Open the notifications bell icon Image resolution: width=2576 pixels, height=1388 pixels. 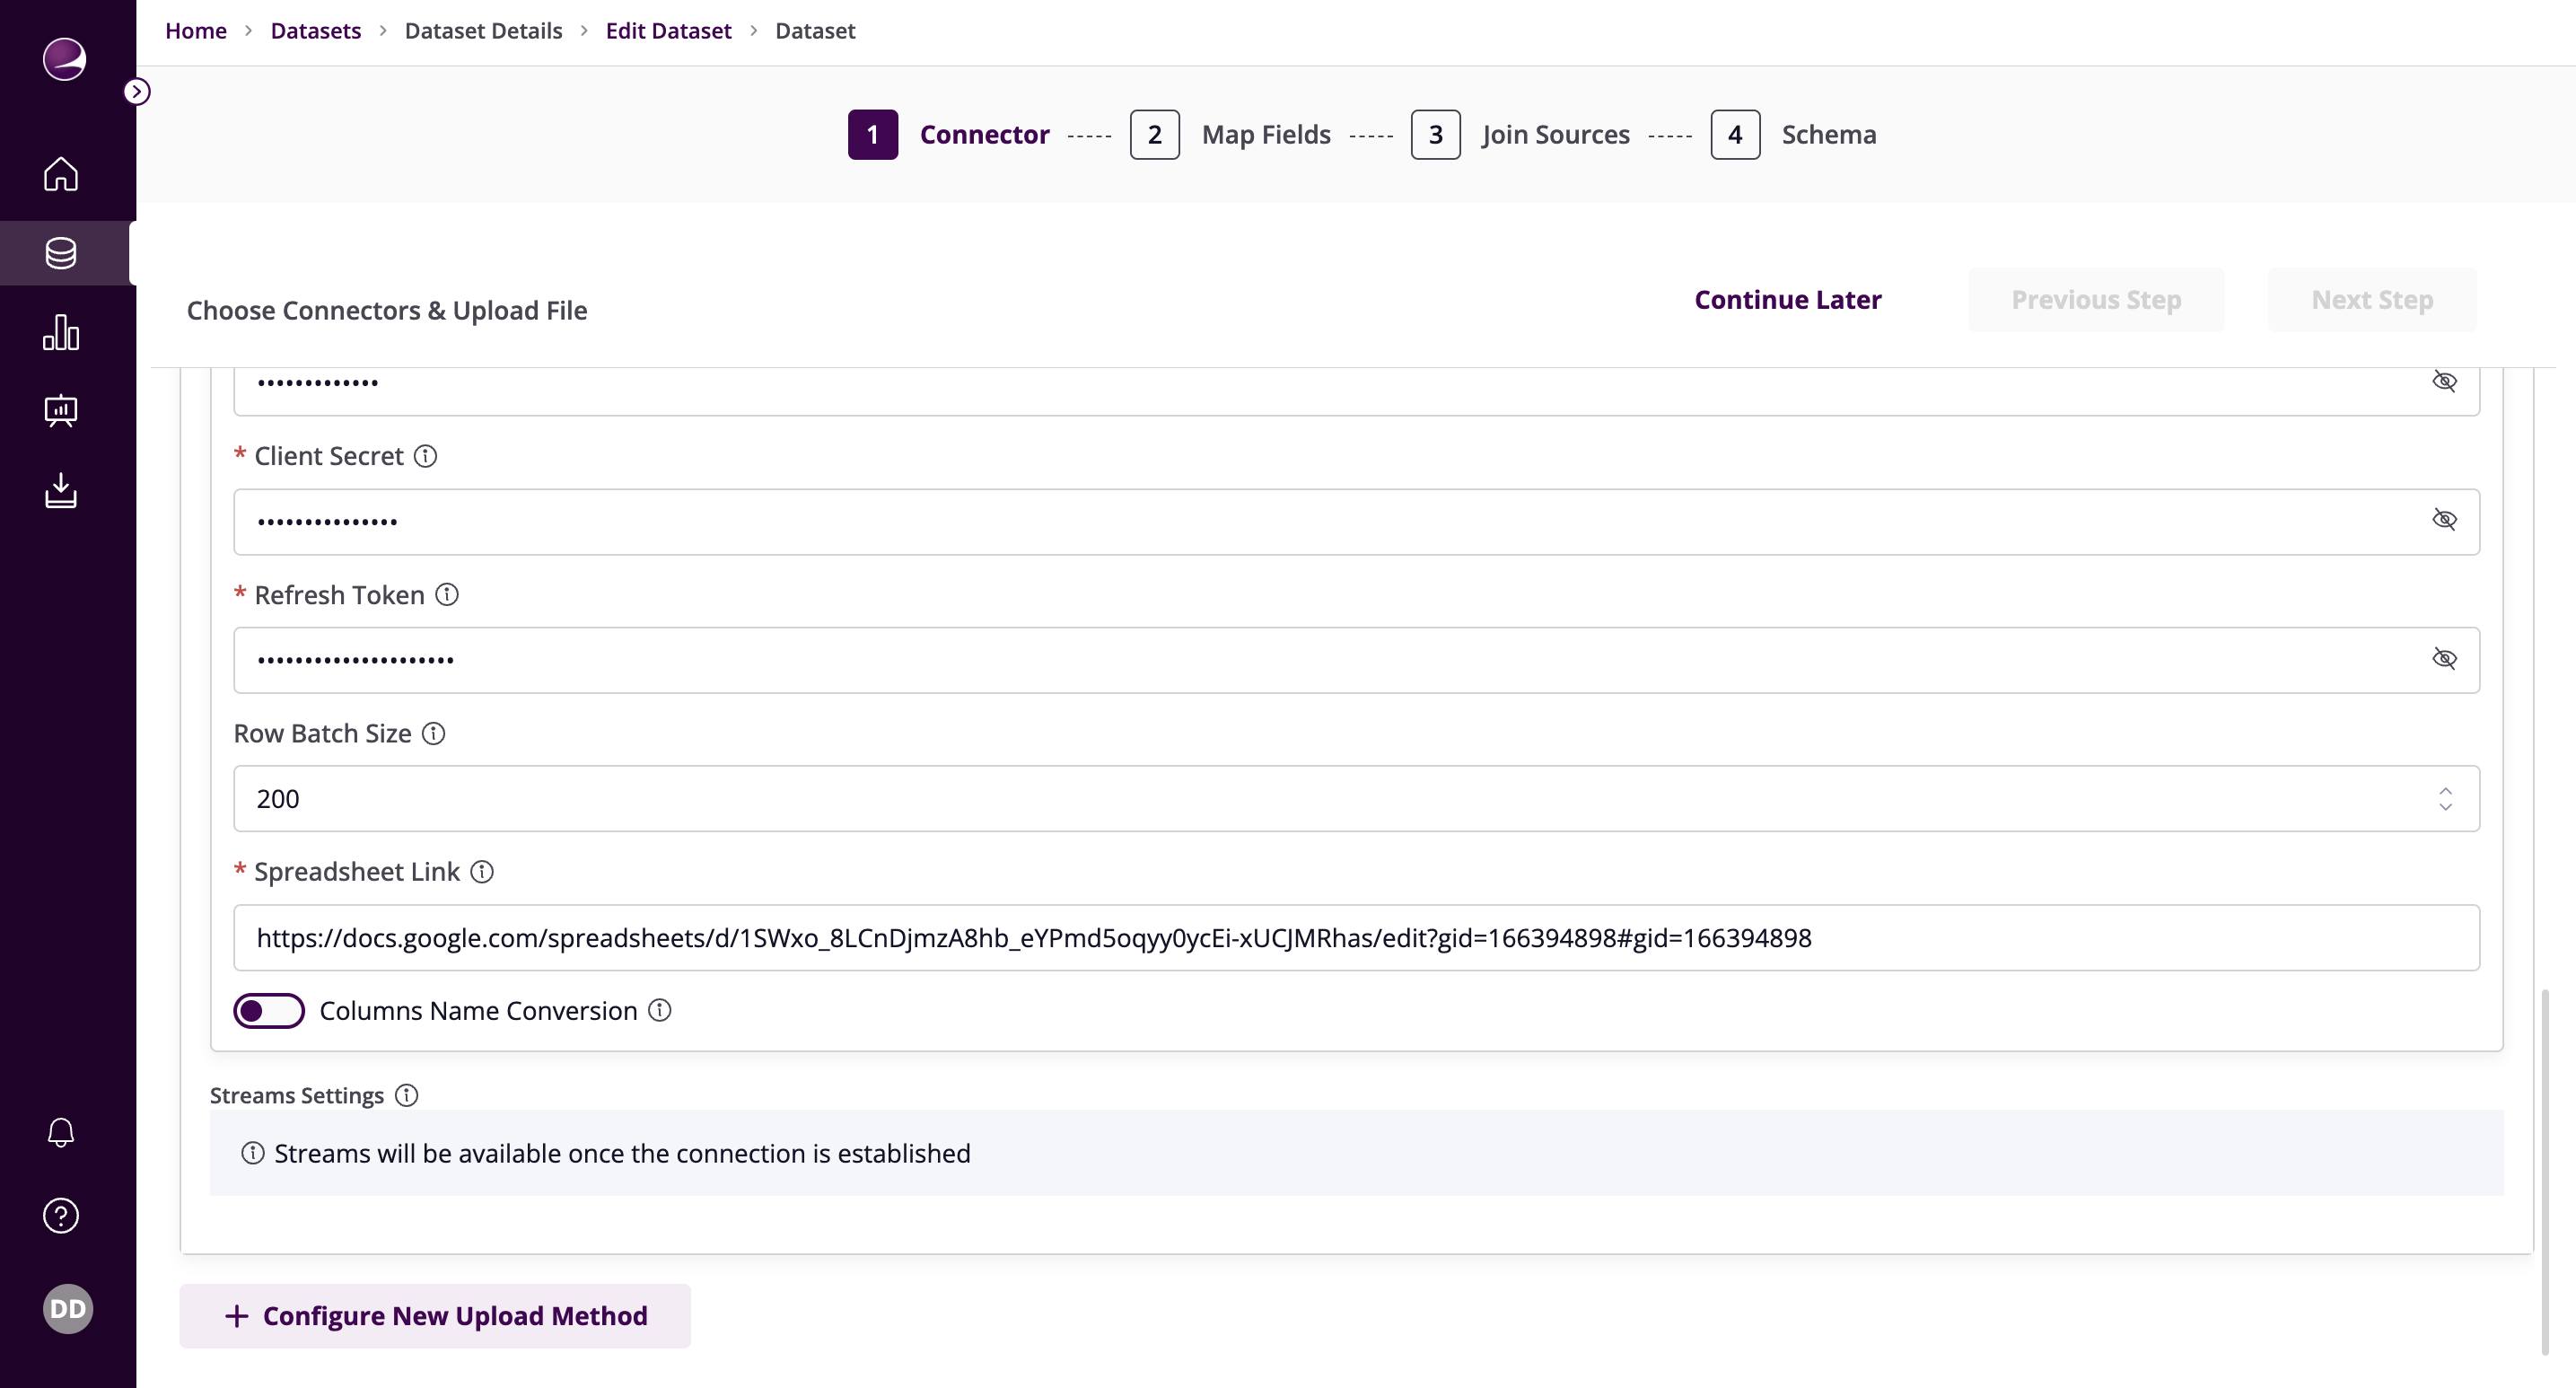(61, 1132)
